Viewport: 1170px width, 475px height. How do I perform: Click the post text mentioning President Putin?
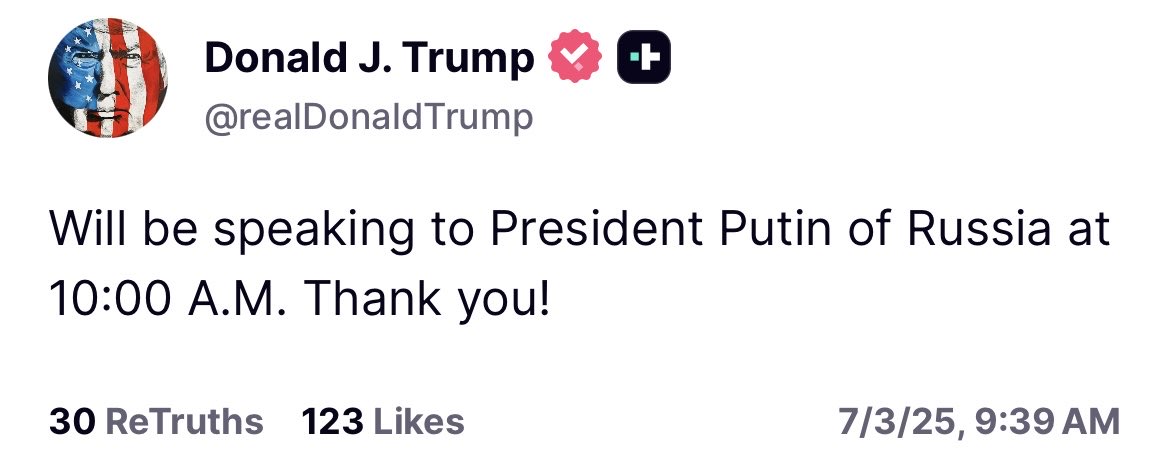(x=580, y=231)
